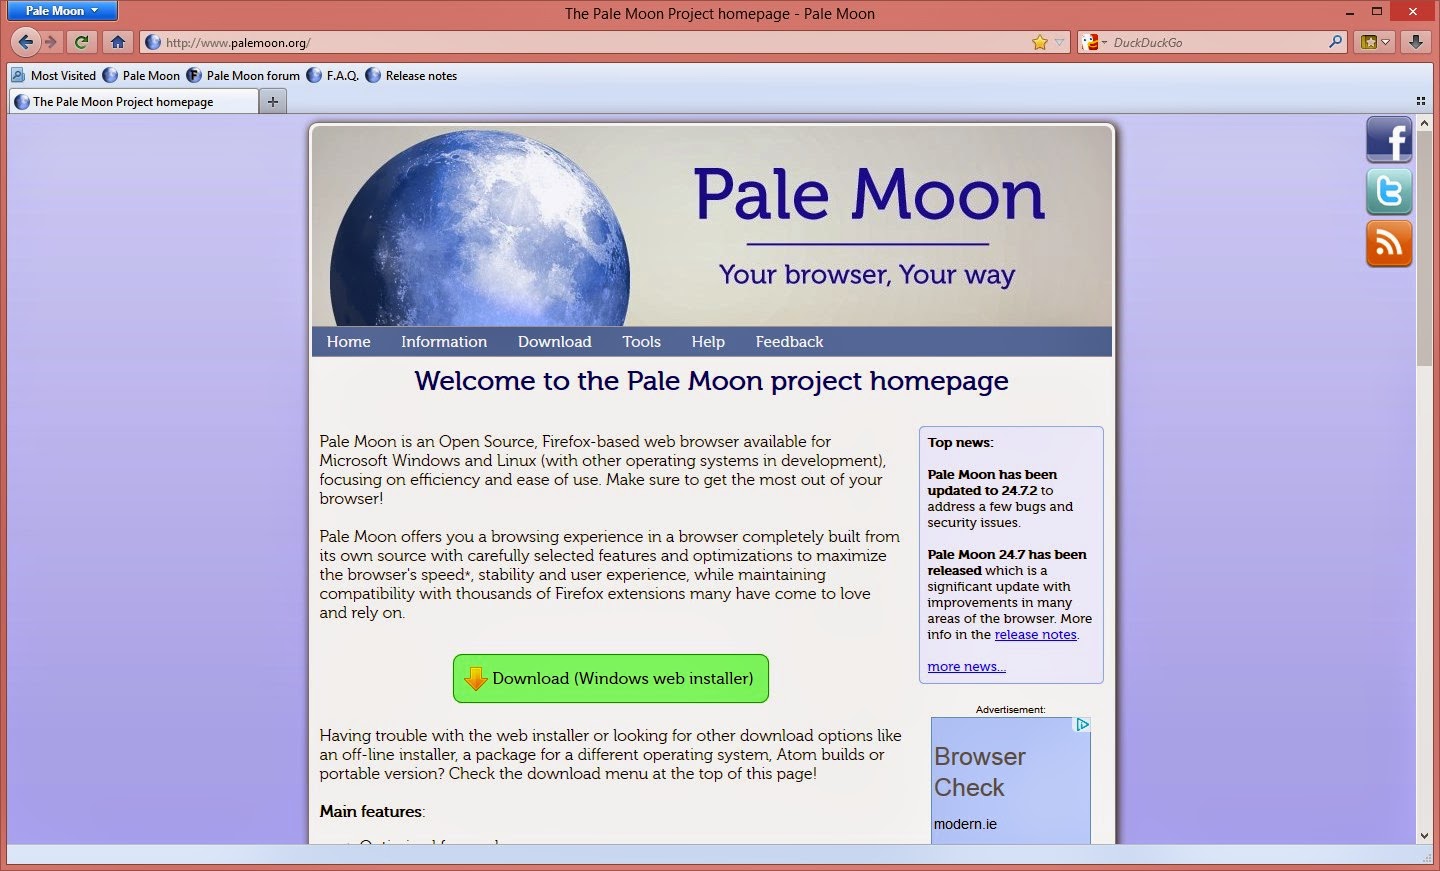Click Download (Windows web installer)
1440x871 pixels.
point(610,678)
